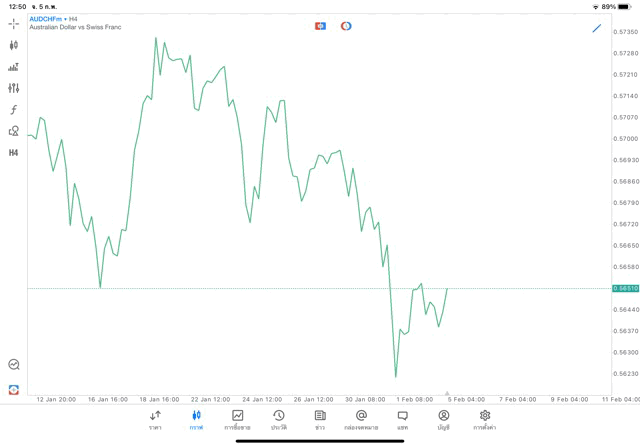Open the การซื้อขาย trade tab
Image resolution: width=640 pixels, height=447 pixels.
point(237,420)
